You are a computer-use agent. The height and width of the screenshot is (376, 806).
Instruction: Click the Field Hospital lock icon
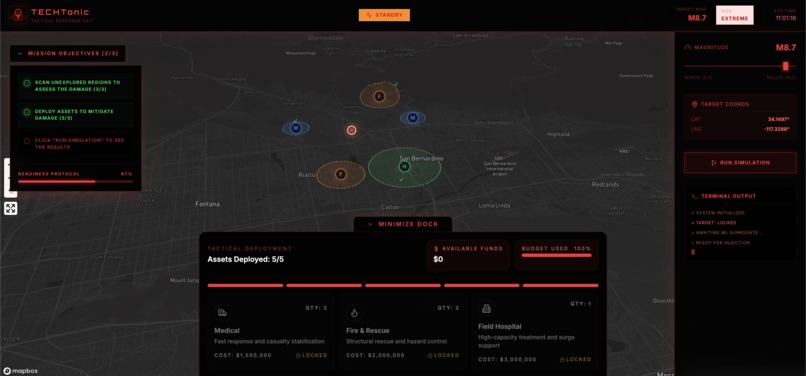pos(563,360)
